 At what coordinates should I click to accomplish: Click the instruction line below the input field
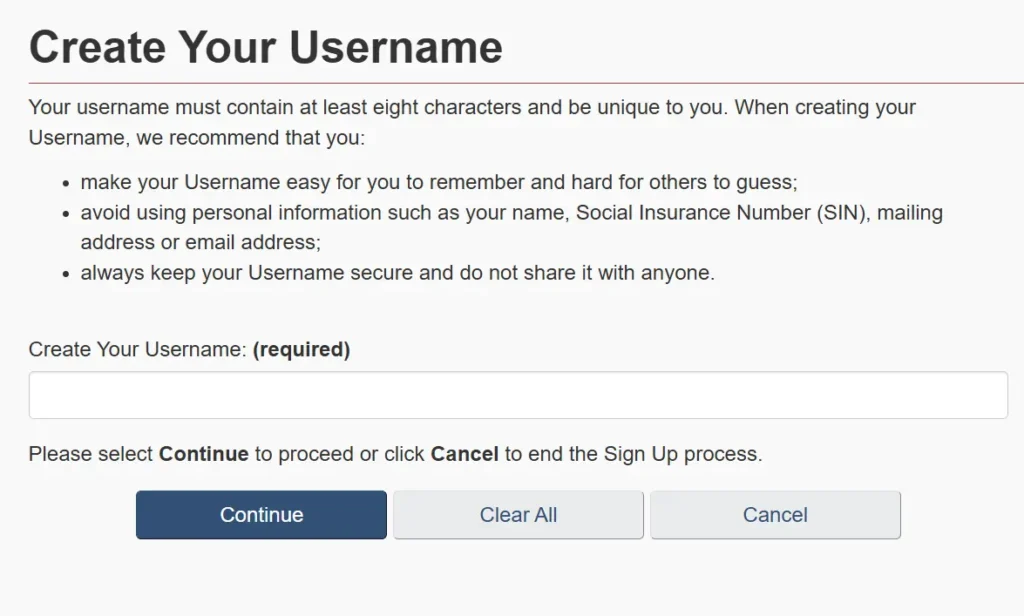click(395, 453)
